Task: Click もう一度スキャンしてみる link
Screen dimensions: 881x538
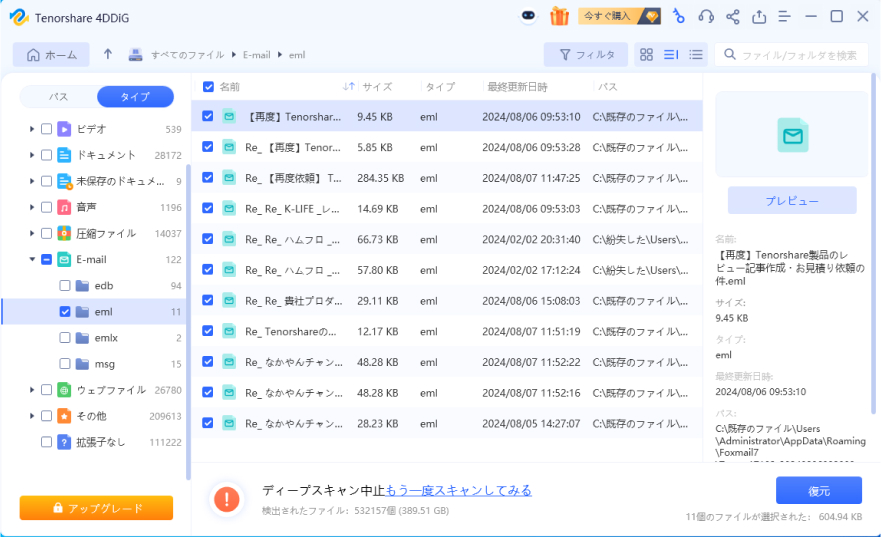Action: [458, 490]
